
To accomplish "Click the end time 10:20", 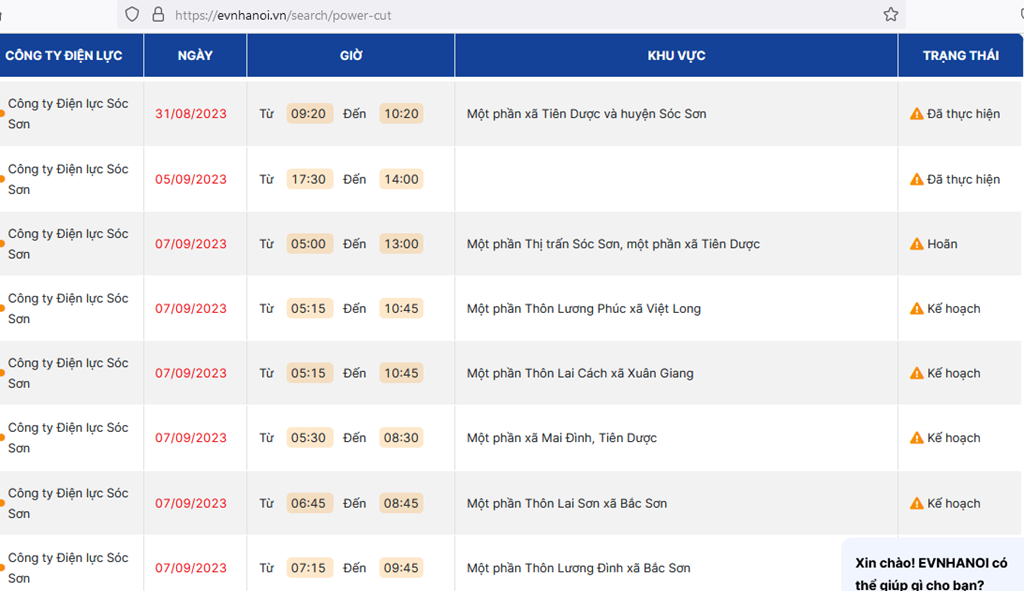I will coord(401,114).
